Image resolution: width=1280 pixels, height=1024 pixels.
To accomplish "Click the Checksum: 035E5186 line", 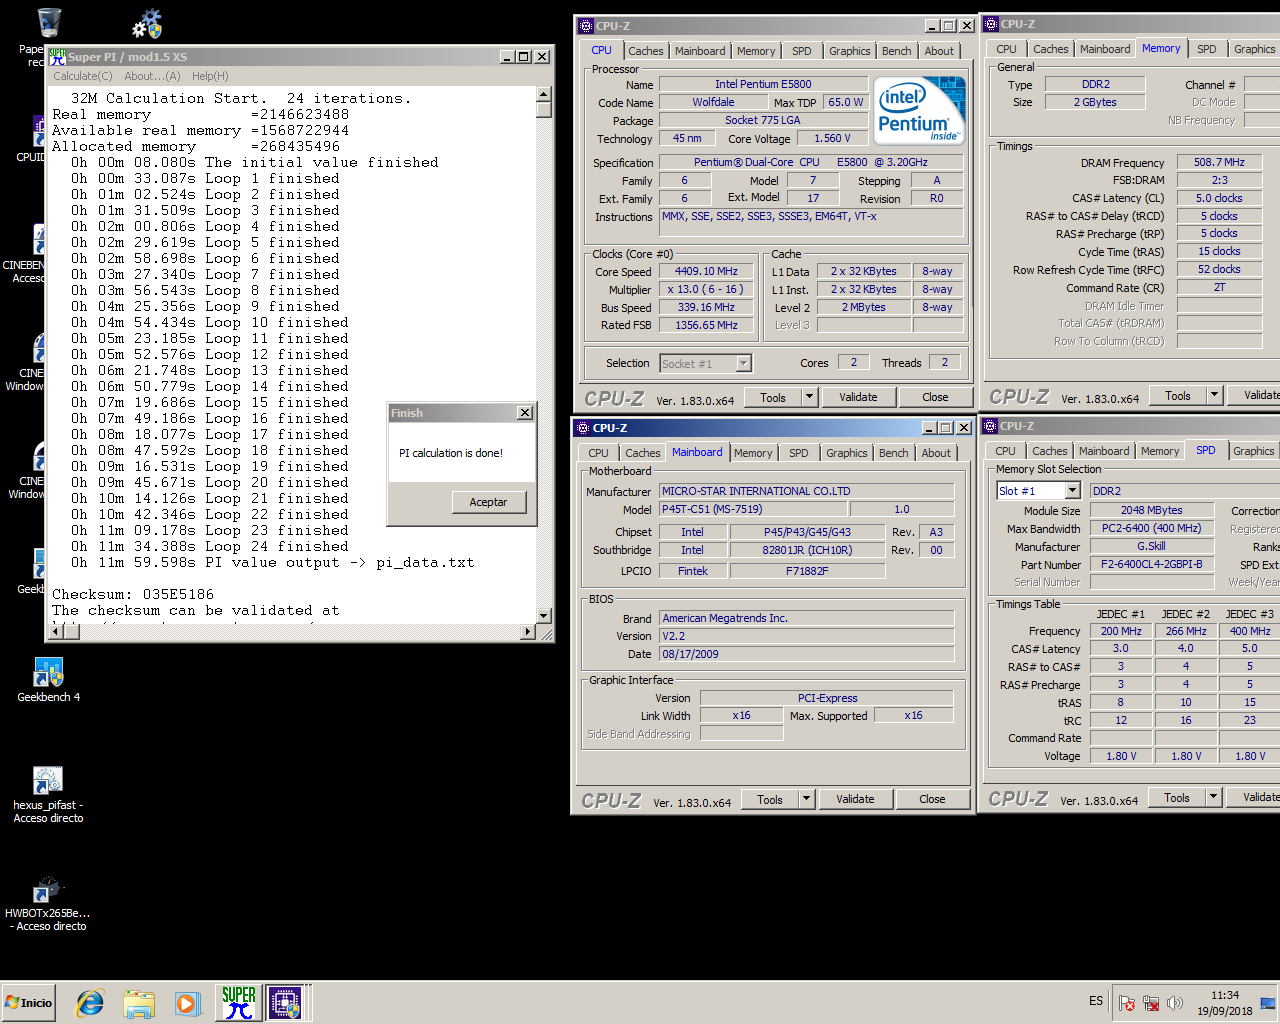I will point(133,594).
